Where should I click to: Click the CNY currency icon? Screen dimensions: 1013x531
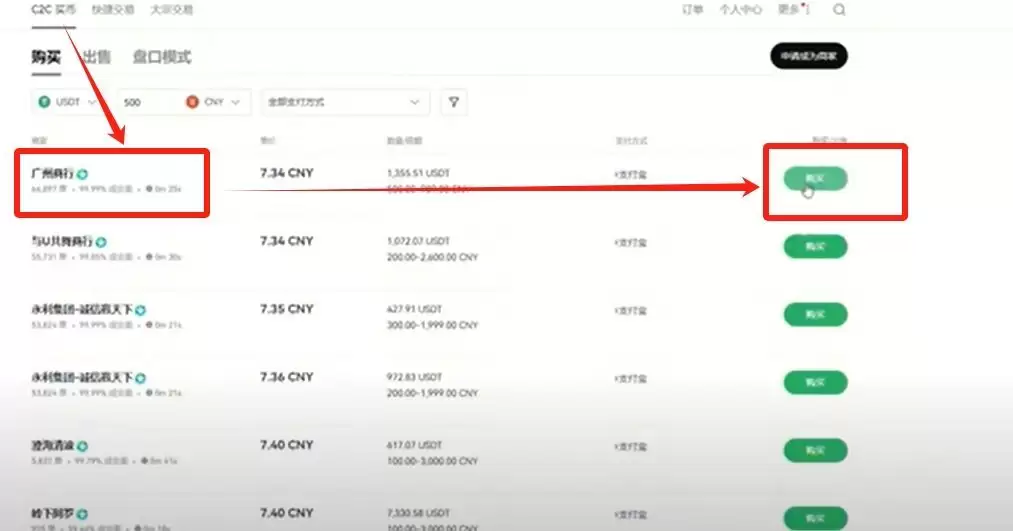[192, 102]
